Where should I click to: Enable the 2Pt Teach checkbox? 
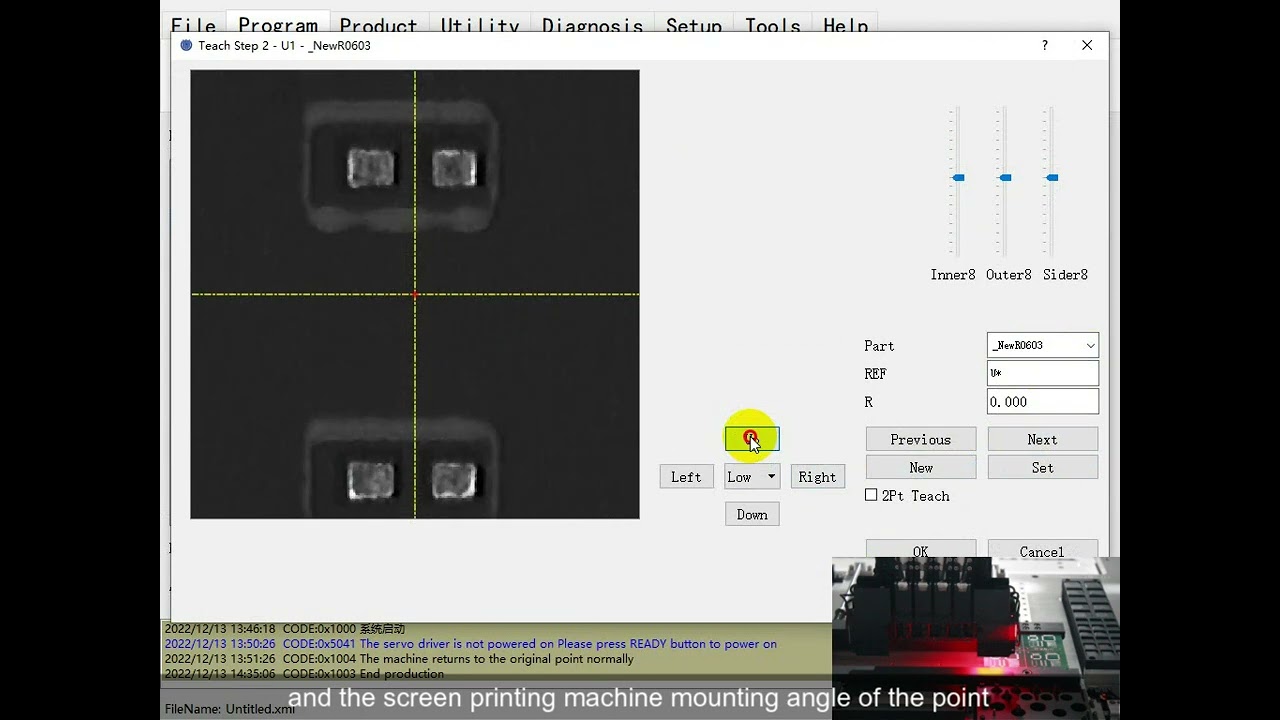click(871, 495)
